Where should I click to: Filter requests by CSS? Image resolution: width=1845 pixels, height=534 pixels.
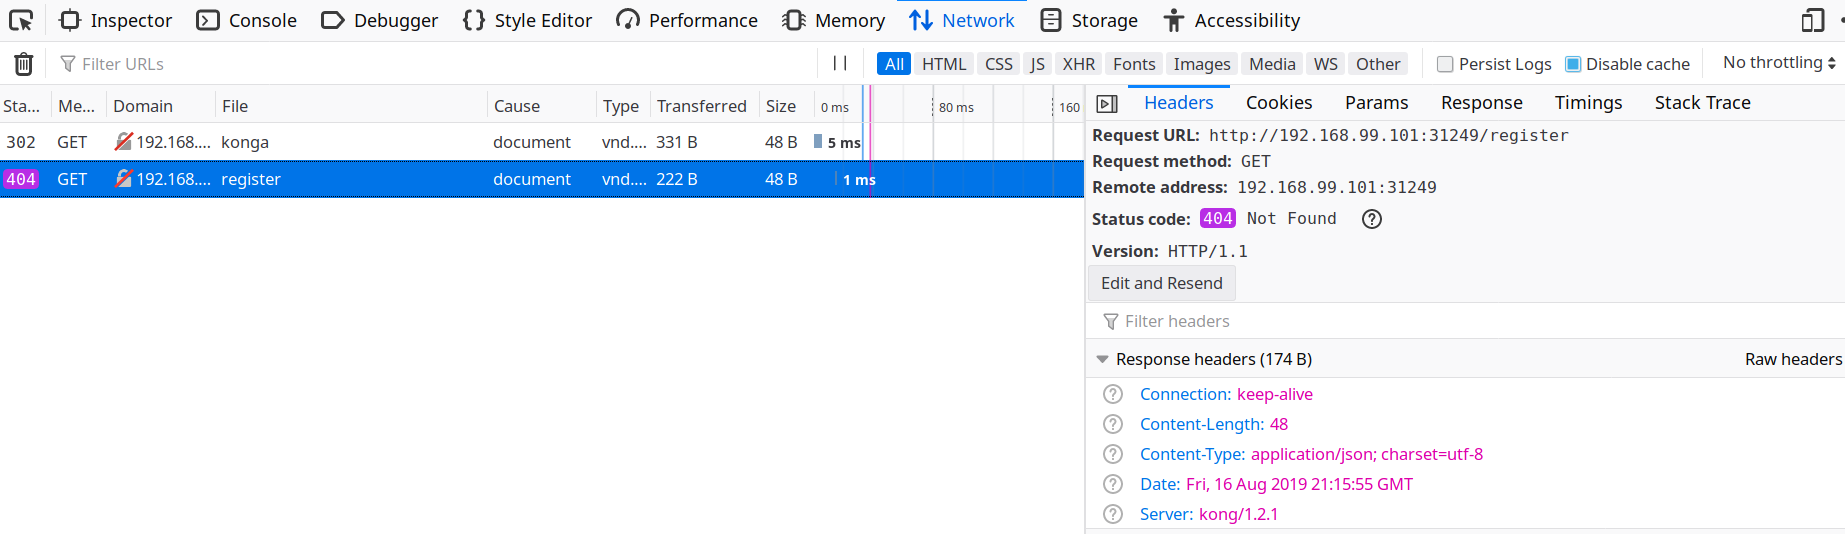pyautogui.click(x=999, y=64)
